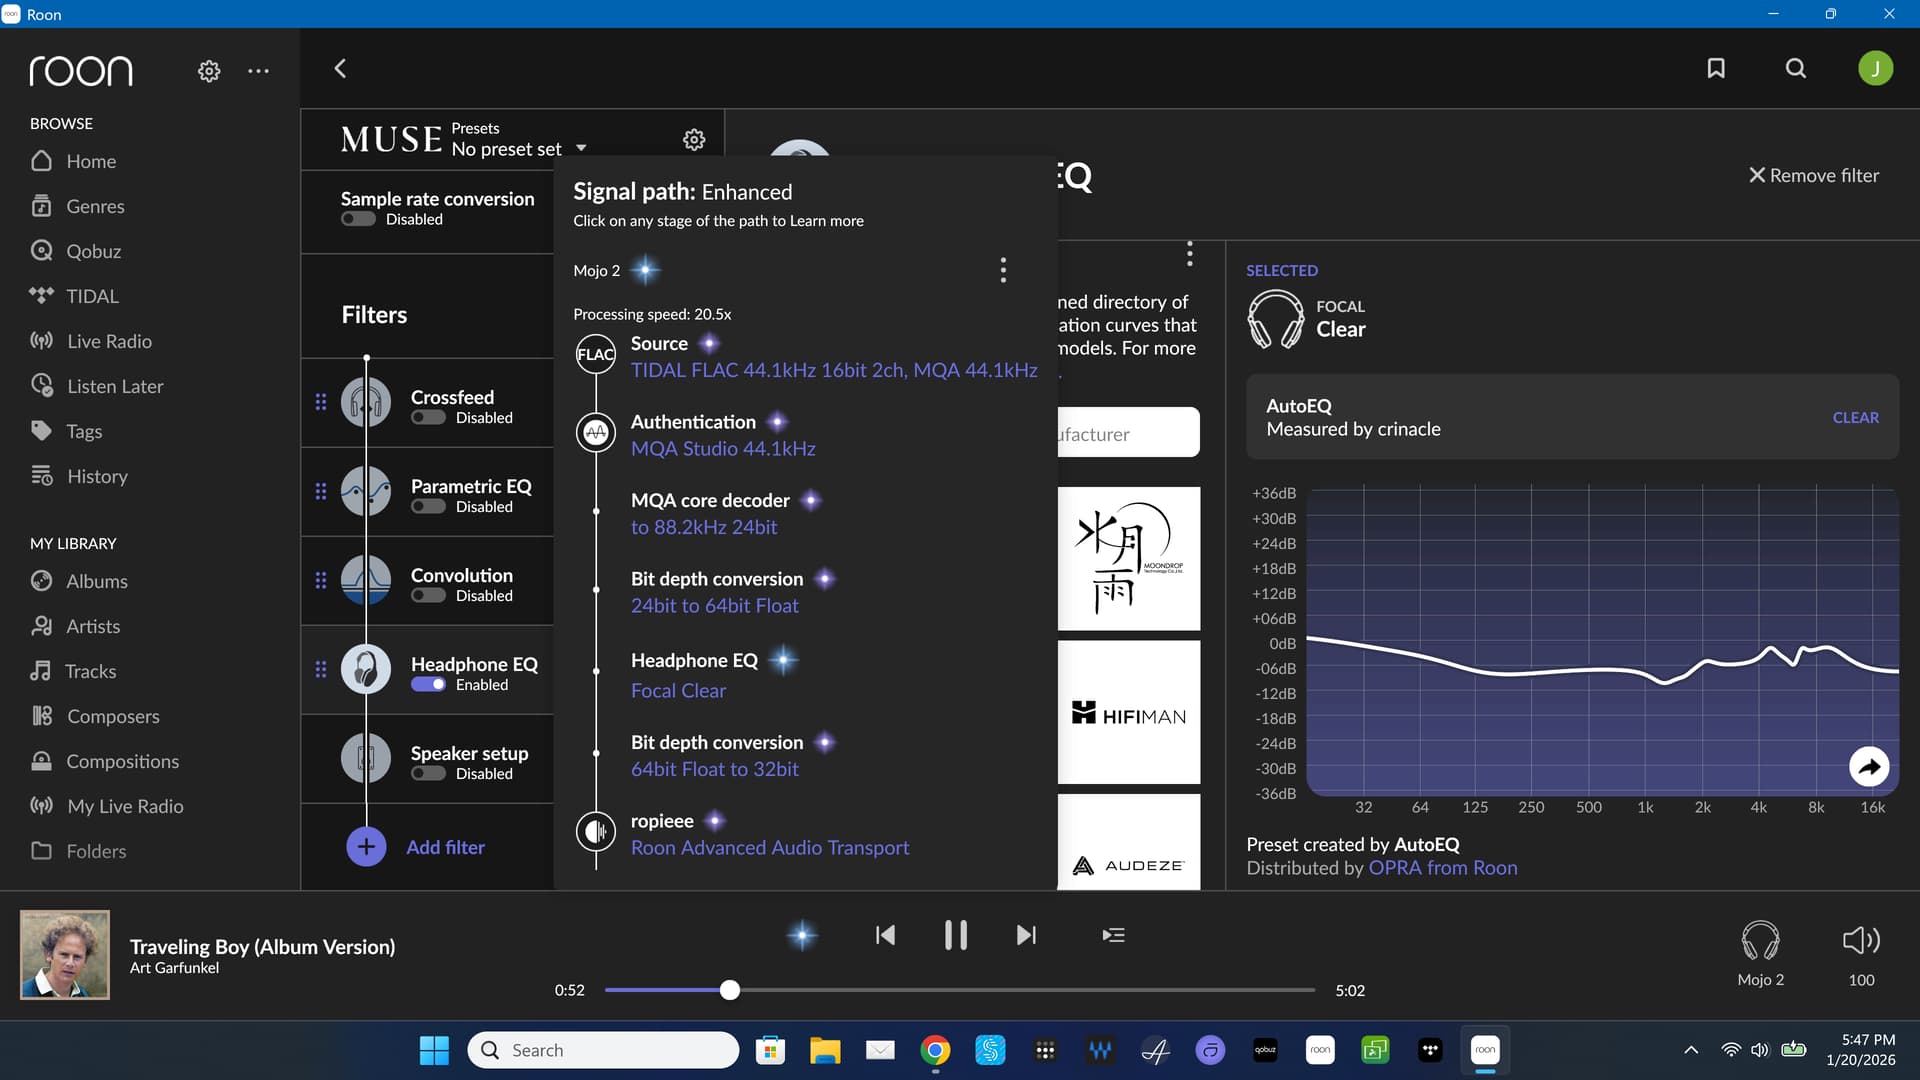The image size is (1920, 1080).
Task: Open MUSE presets settings gear
Action: point(694,139)
